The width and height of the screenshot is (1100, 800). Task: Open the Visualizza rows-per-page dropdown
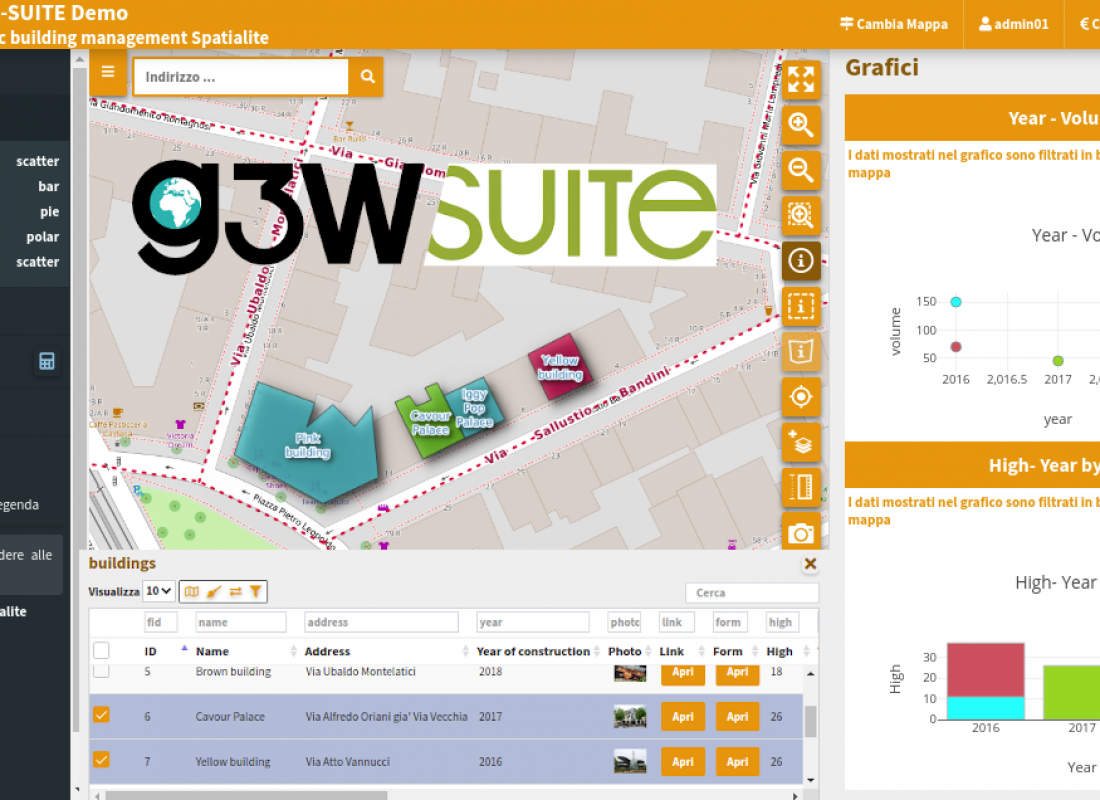[x=159, y=591]
